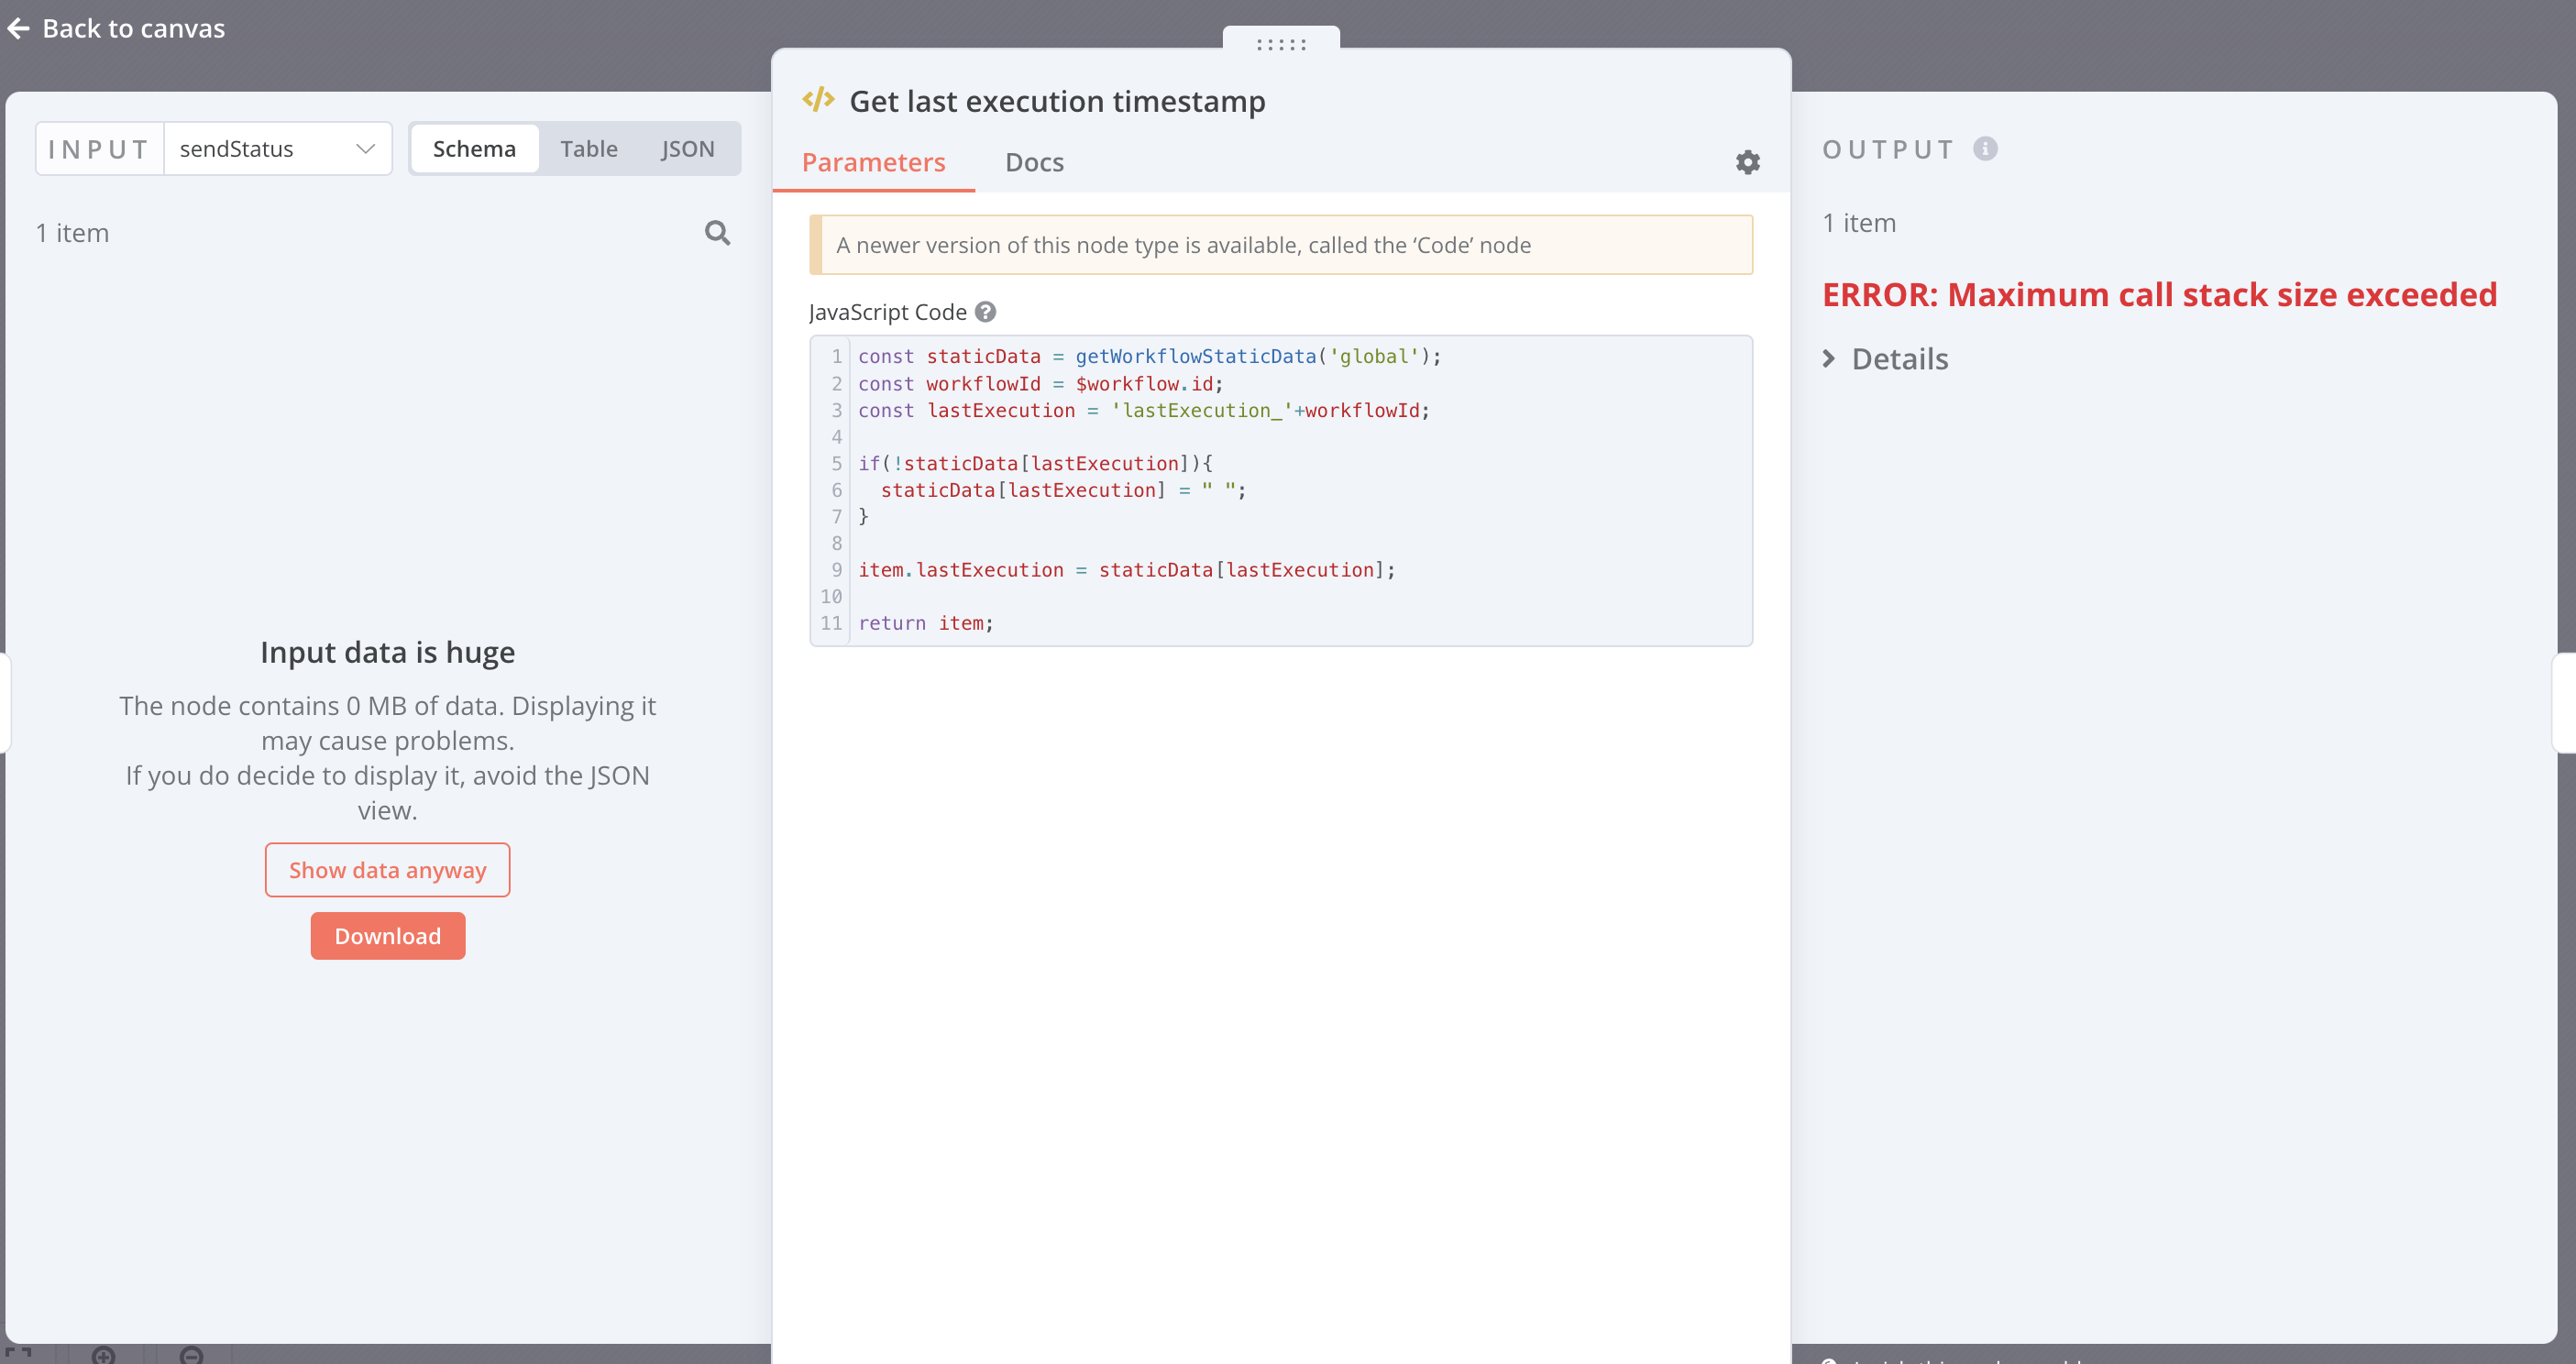
Task: Click the sendStatus dropdown chevron
Action: [x=365, y=148]
